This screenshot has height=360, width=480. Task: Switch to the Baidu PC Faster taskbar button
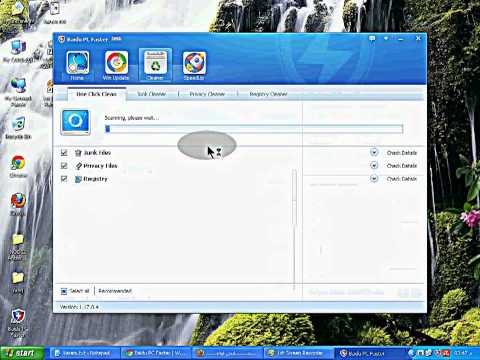[369, 353]
